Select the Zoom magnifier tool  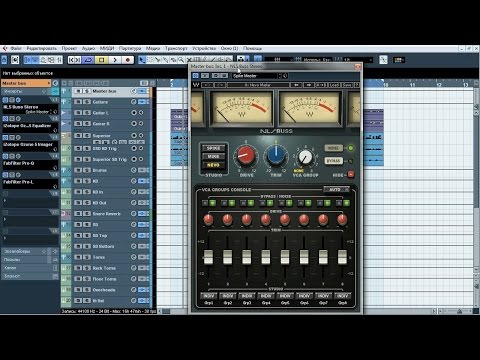[181, 60]
